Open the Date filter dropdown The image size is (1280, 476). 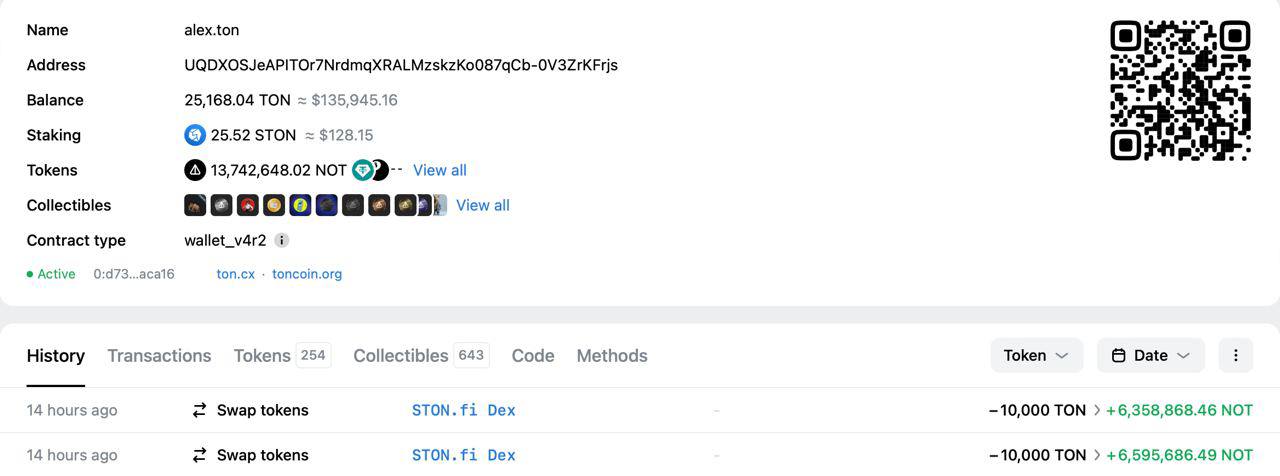coord(1150,355)
